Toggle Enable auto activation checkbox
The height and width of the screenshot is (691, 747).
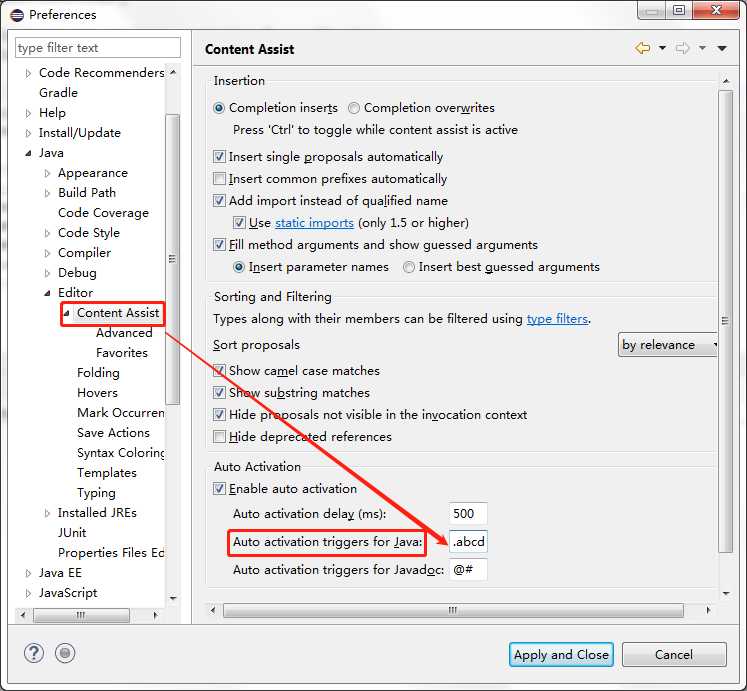coord(219,488)
